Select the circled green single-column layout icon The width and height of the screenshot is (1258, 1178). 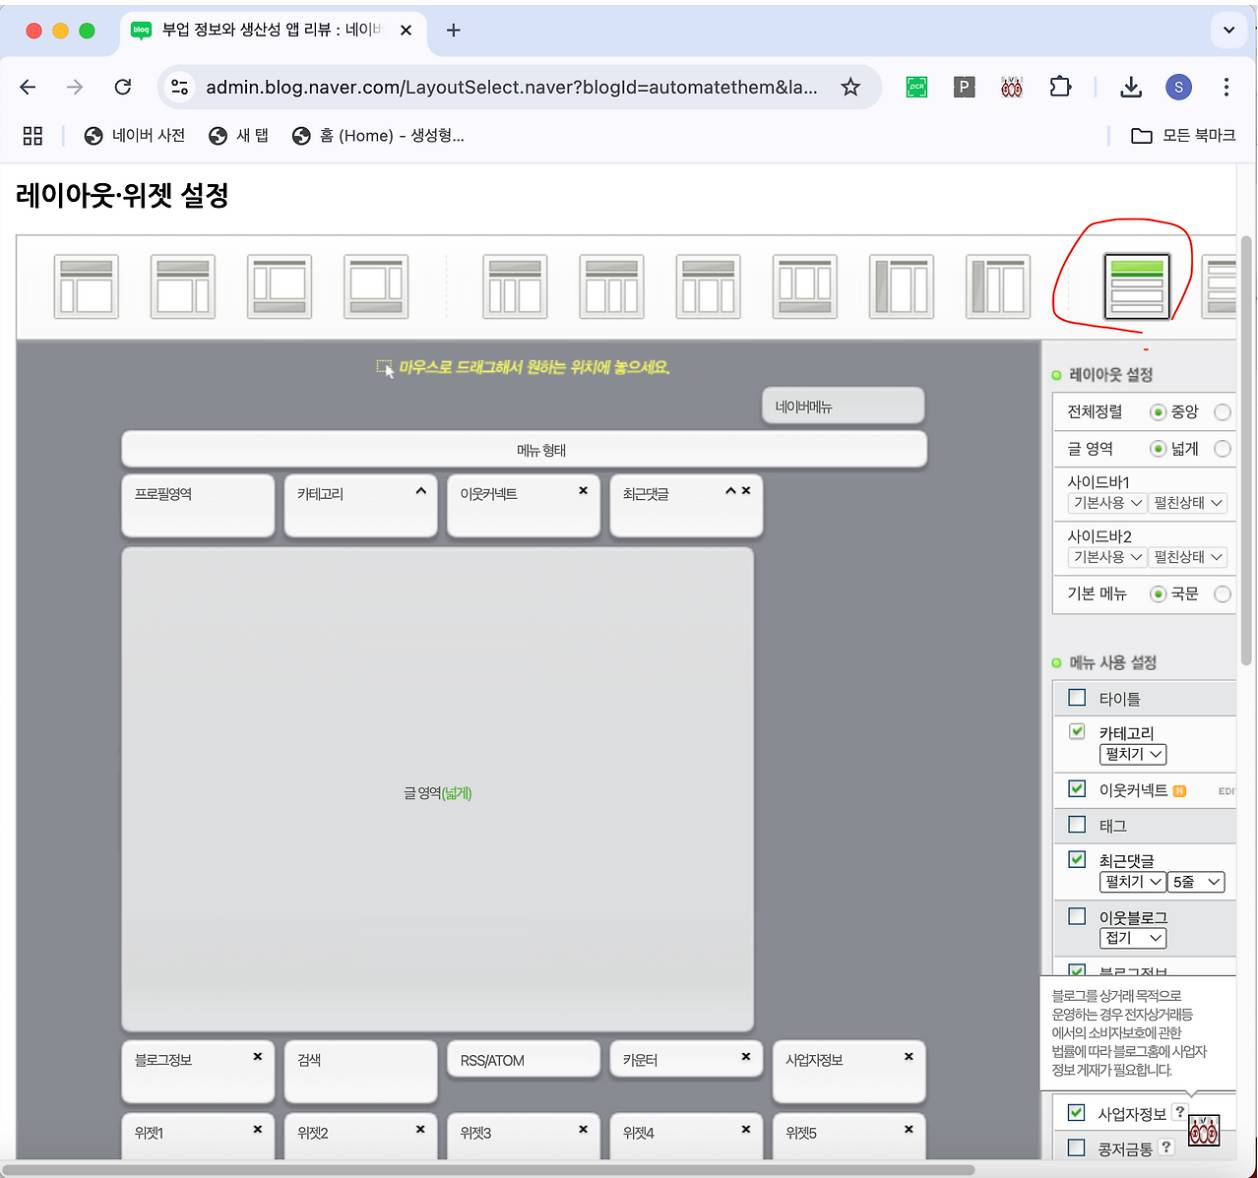[1136, 287]
